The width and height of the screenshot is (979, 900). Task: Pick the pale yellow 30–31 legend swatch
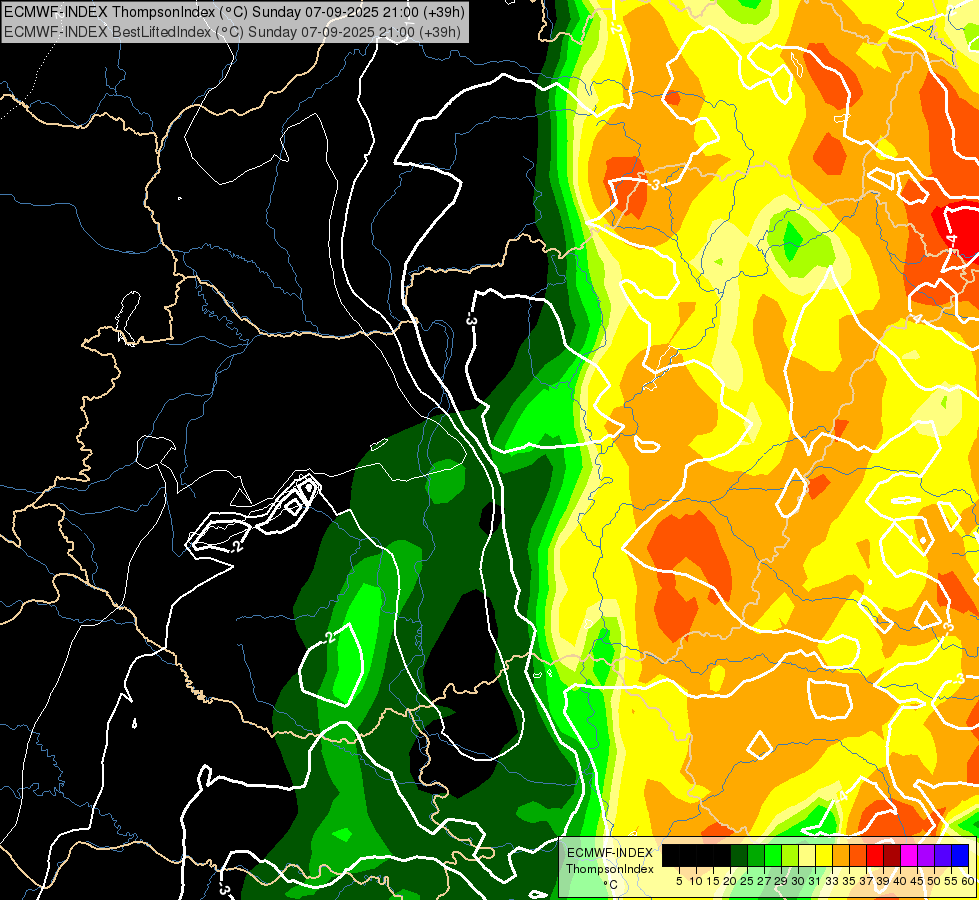point(807,855)
